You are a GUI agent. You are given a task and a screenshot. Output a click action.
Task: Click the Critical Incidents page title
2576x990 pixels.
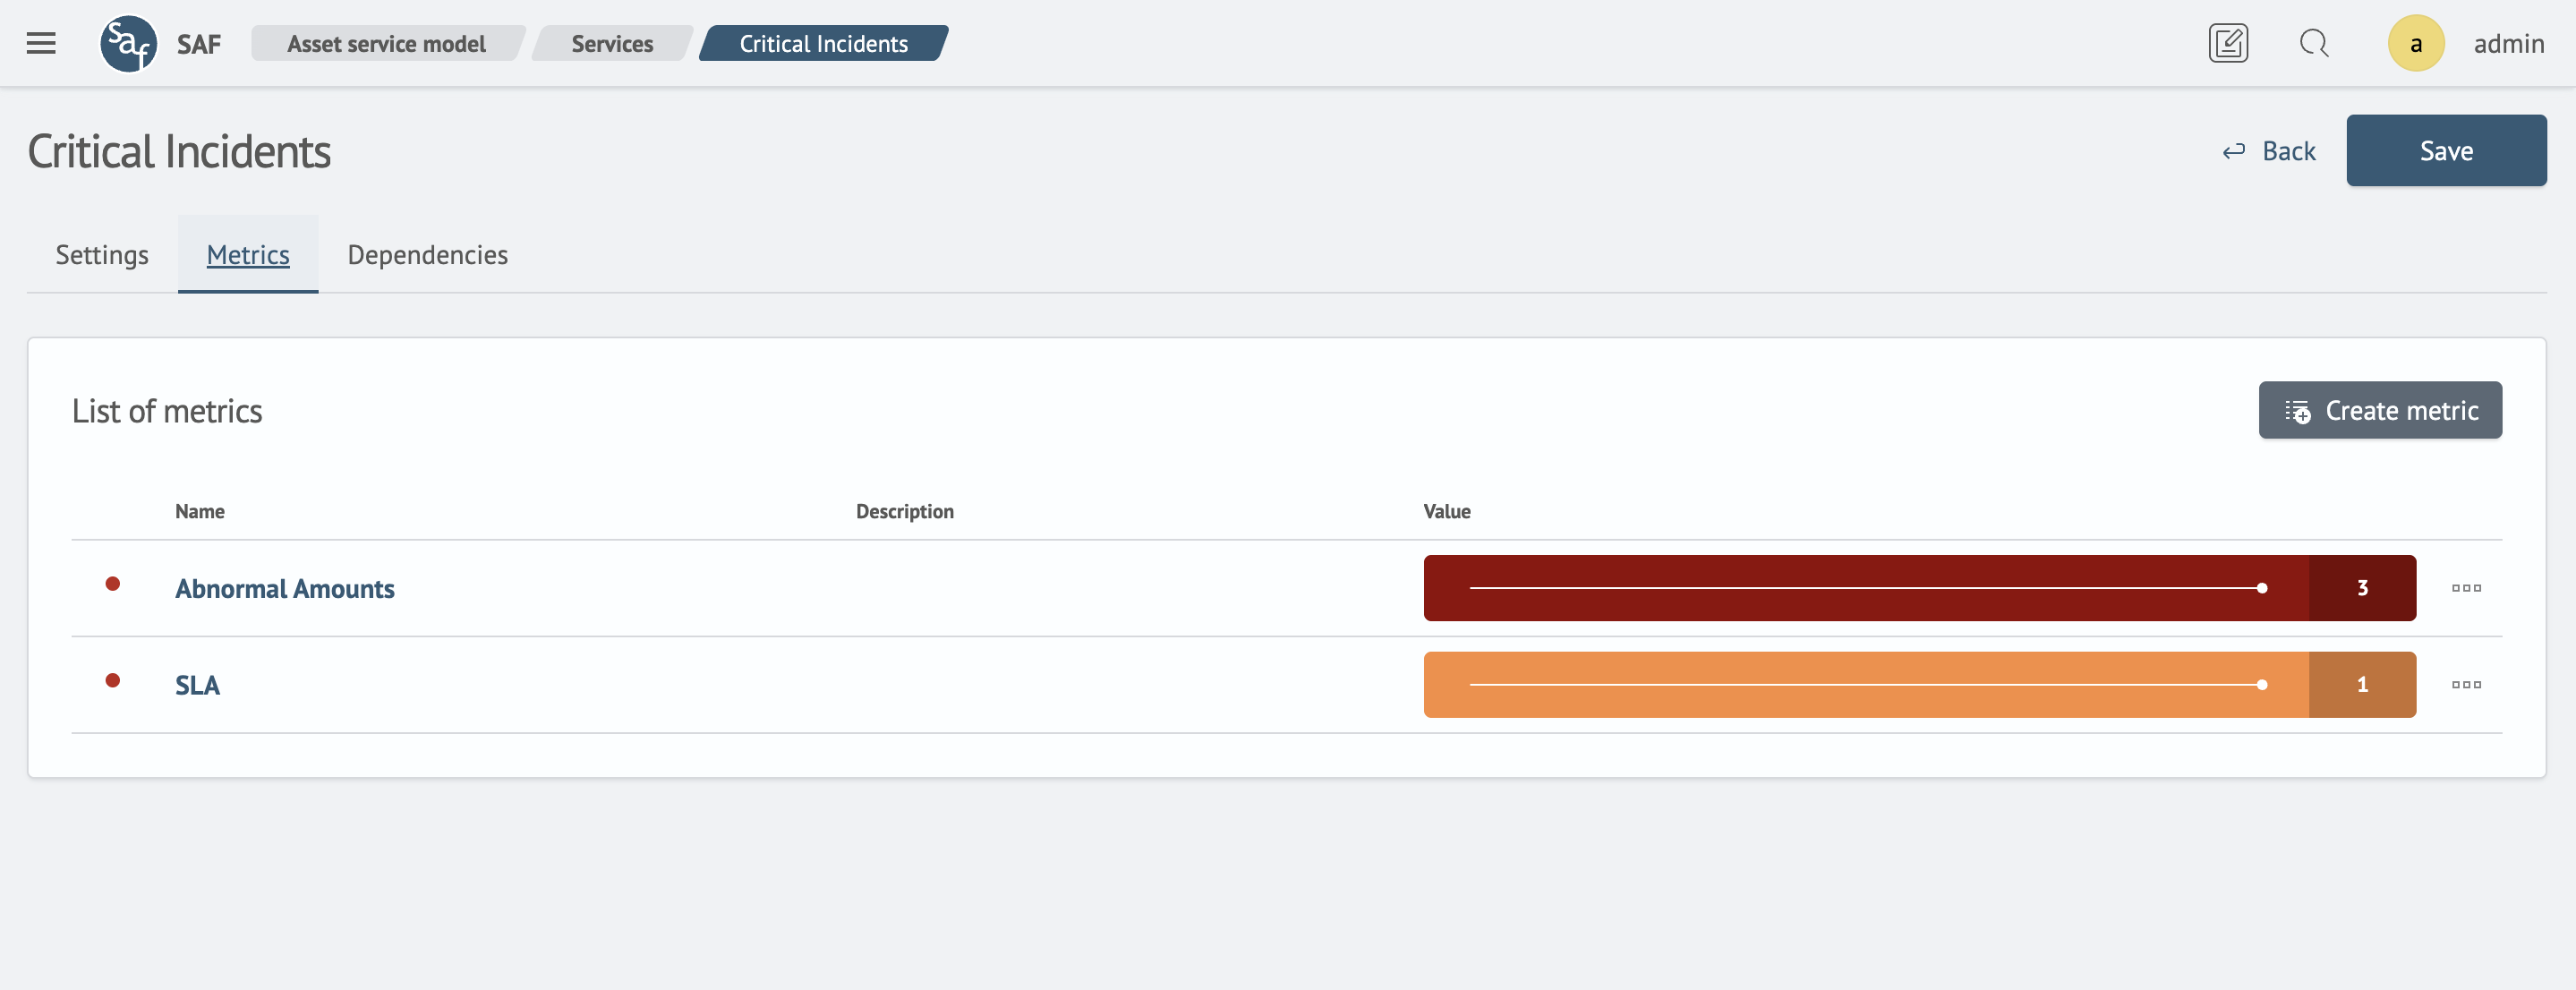pos(179,151)
